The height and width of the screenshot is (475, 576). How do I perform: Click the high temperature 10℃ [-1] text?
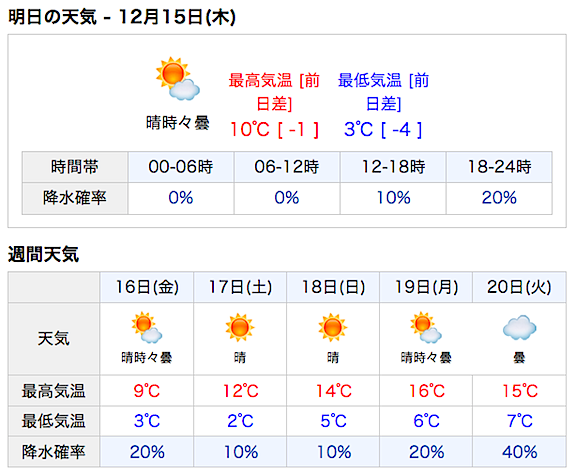[274, 130]
